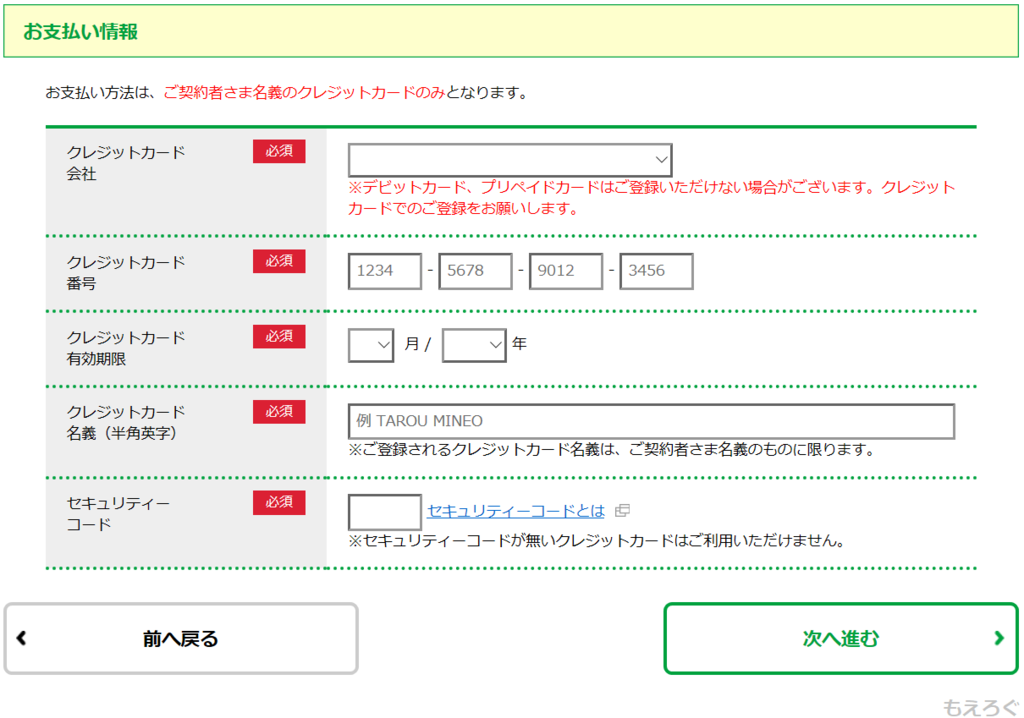Click fourth card number field showing 3456
The image size is (1024, 718).
tap(656, 271)
